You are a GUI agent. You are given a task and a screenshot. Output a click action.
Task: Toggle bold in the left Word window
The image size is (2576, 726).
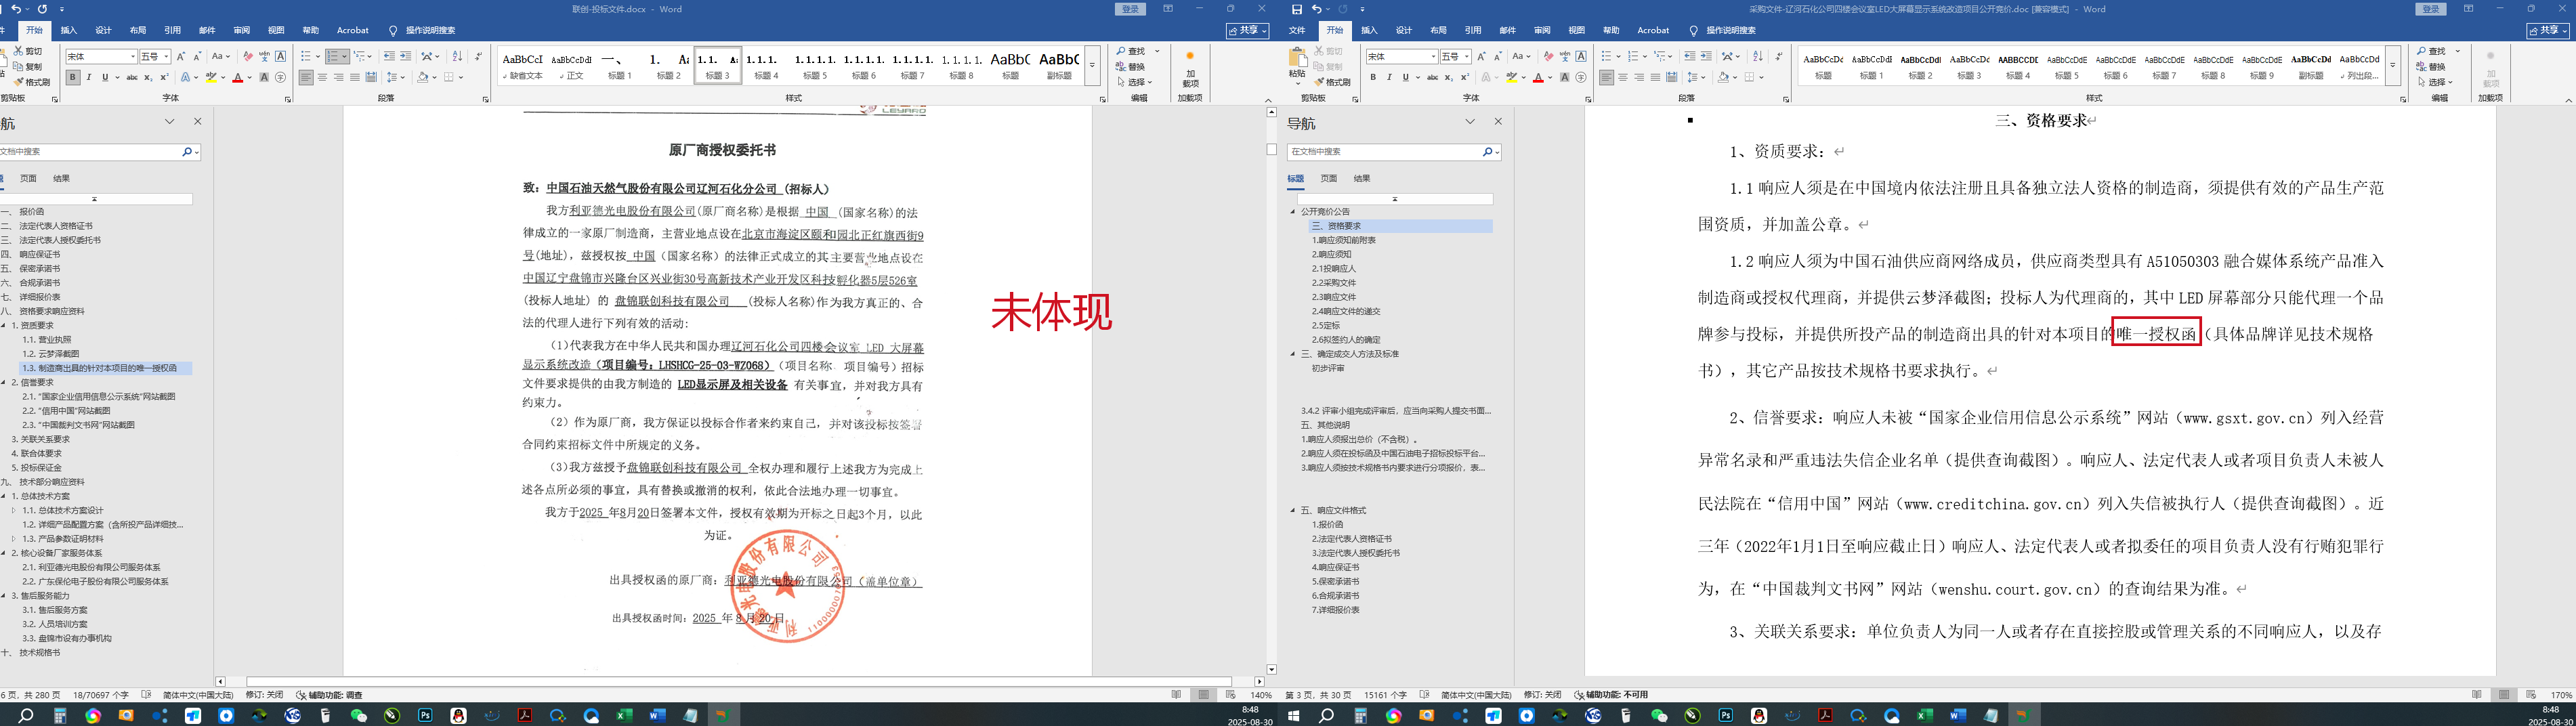[x=73, y=77]
